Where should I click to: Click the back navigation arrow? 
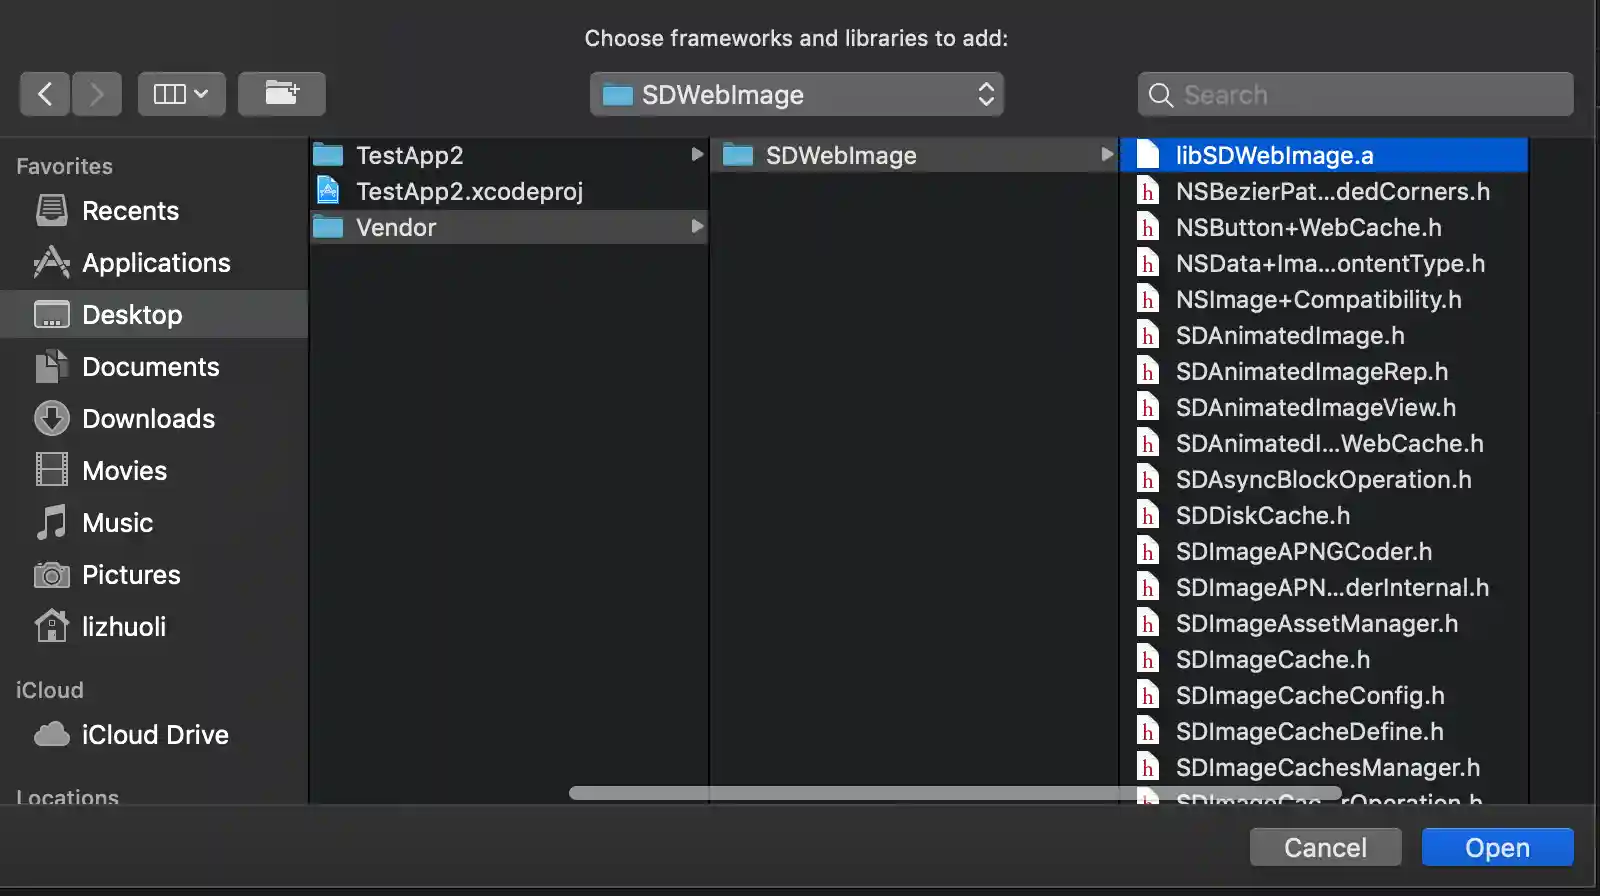(45, 94)
